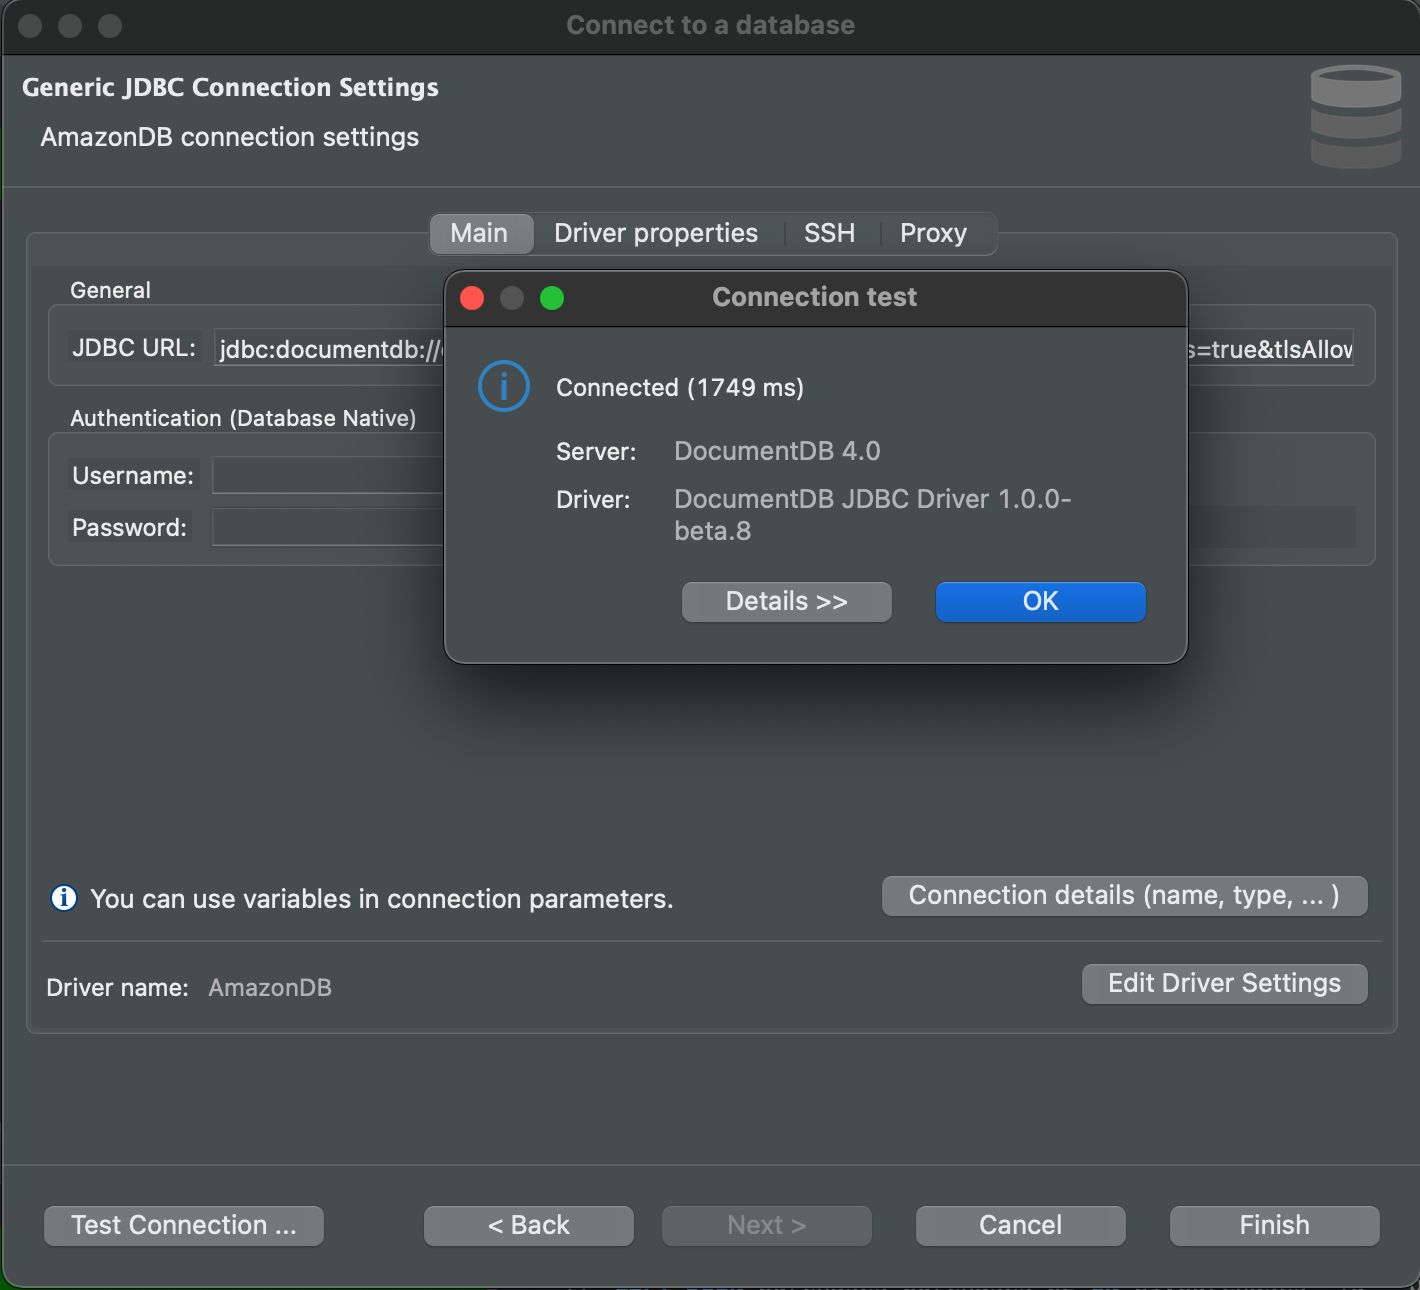
Task: Close the Connection test dialog
Action: click(x=472, y=298)
